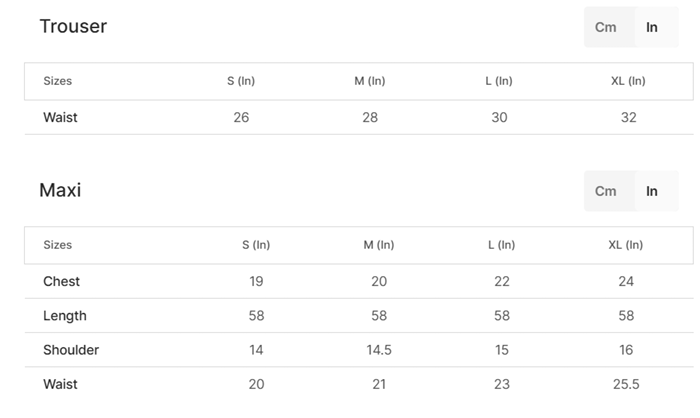
Task: Click the Shoulder row label in the Maxi table
Action: coord(71,350)
